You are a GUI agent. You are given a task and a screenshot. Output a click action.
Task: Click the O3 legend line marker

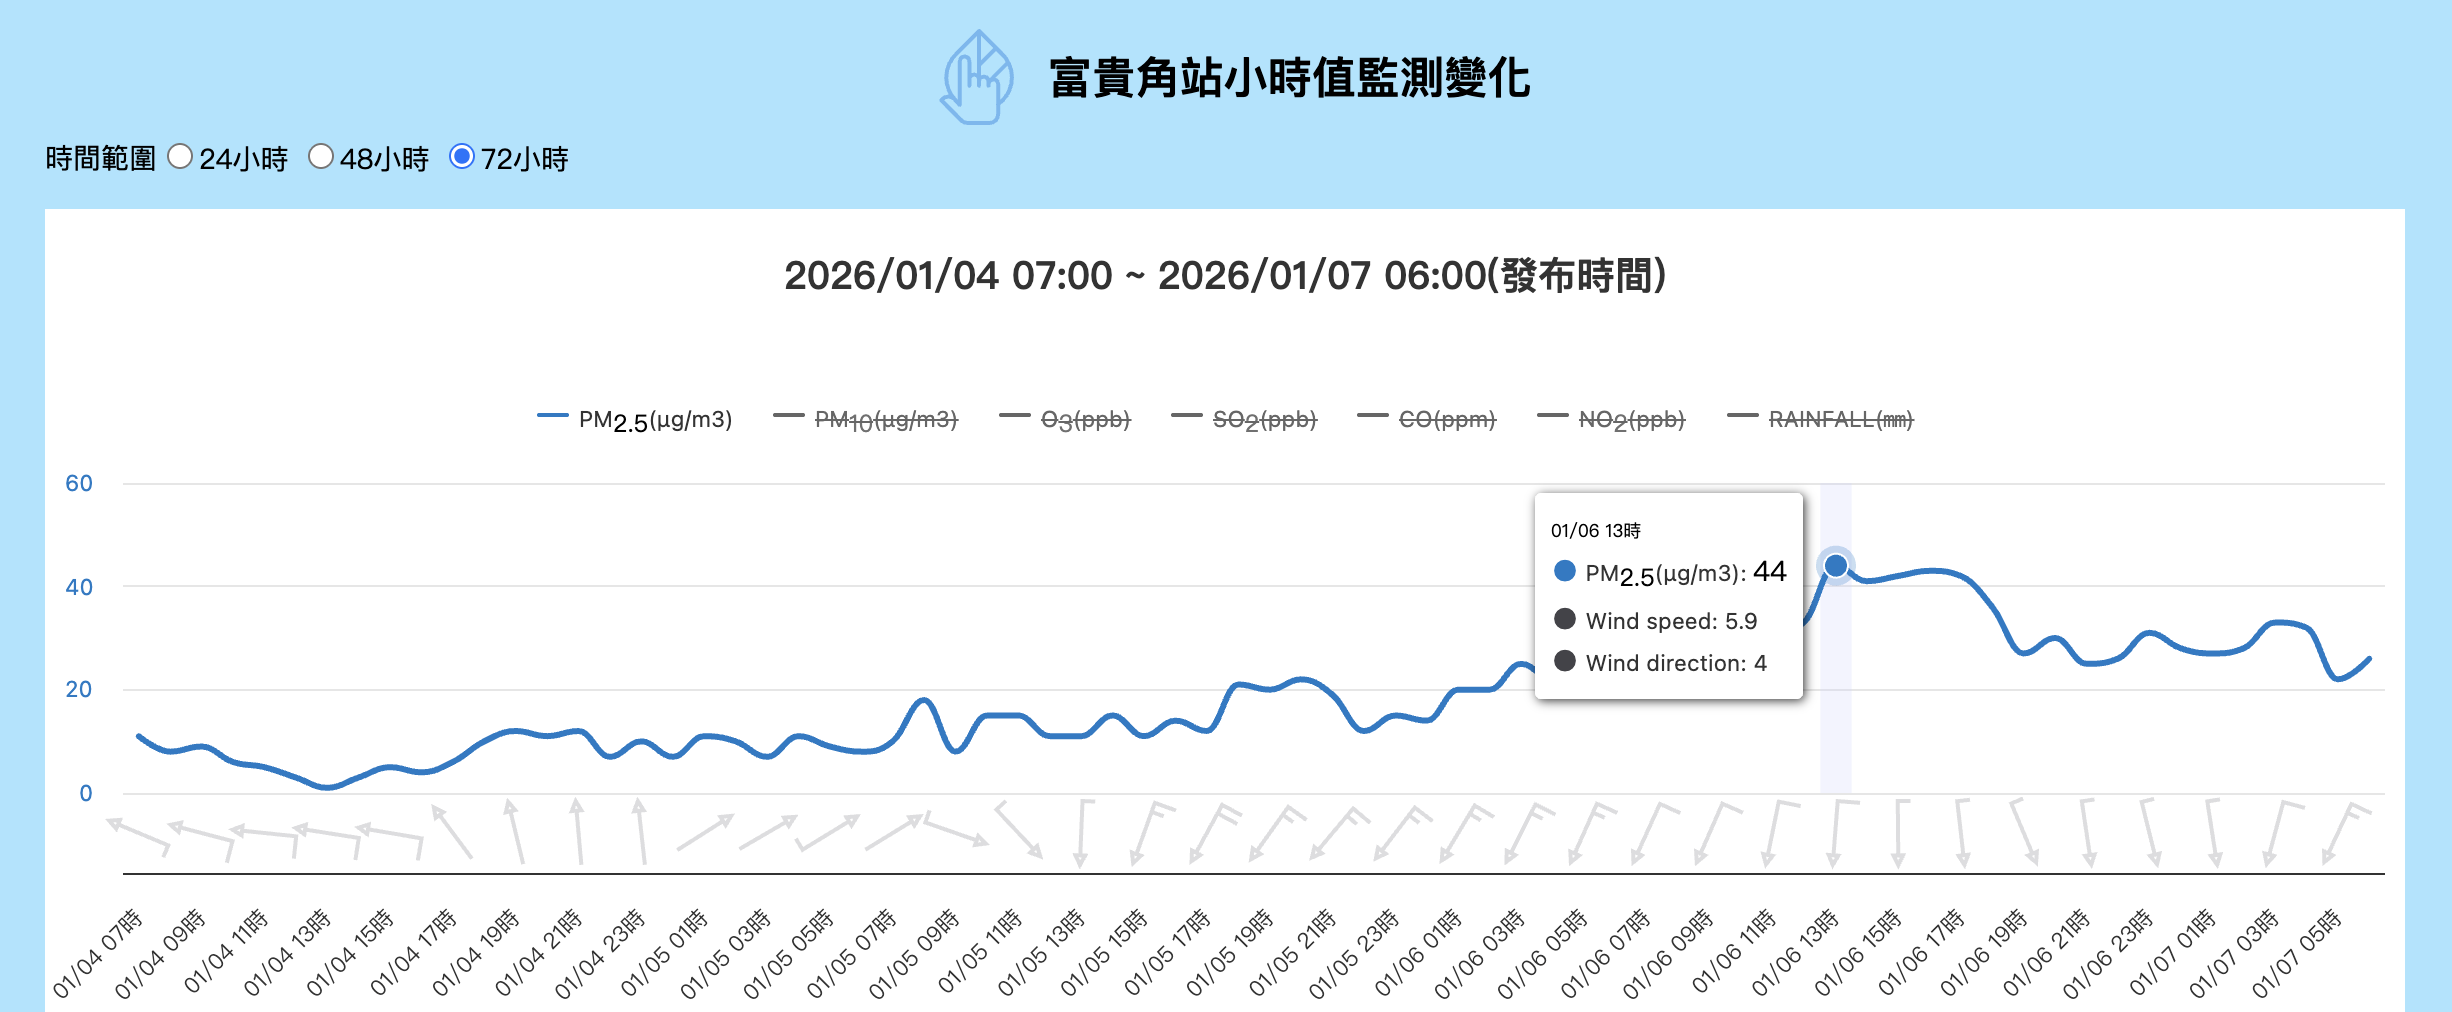click(1014, 416)
